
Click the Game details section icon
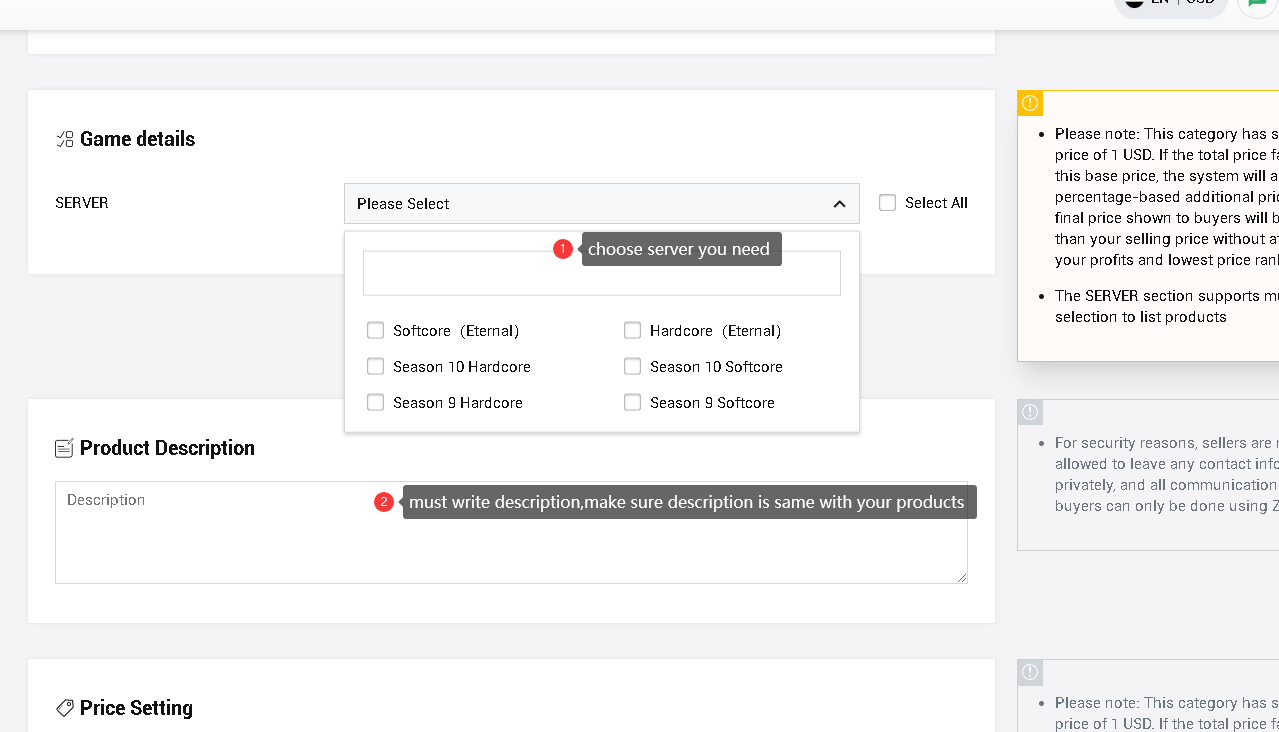65,139
